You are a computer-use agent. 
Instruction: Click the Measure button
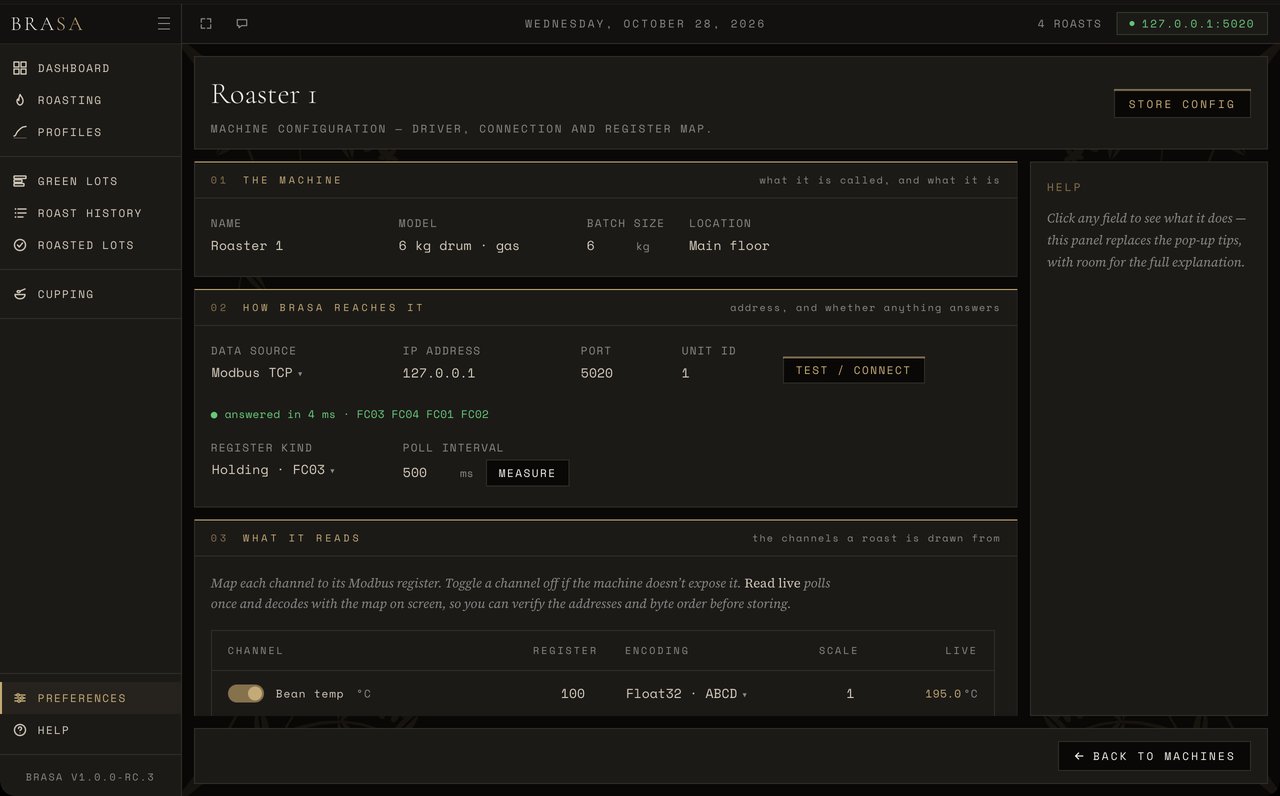click(x=527, y=473)
